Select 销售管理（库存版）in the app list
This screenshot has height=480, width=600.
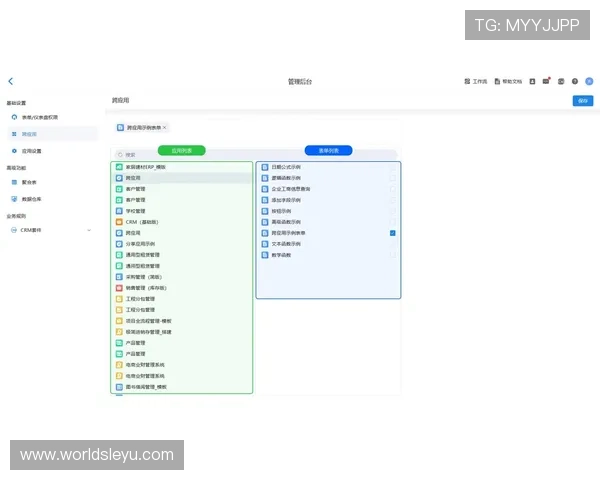(148, 287)
